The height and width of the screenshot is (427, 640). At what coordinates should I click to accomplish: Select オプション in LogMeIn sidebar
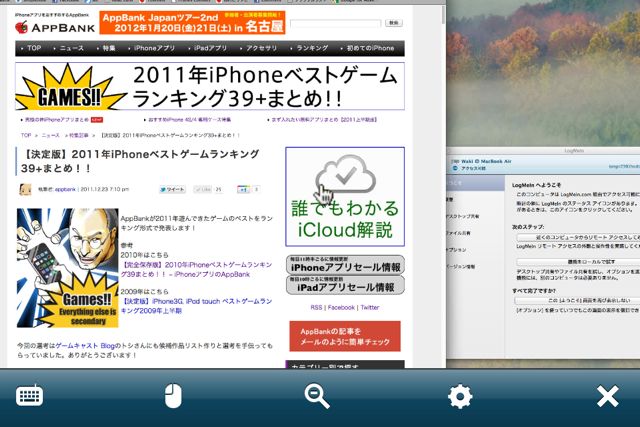click(457, 250)
